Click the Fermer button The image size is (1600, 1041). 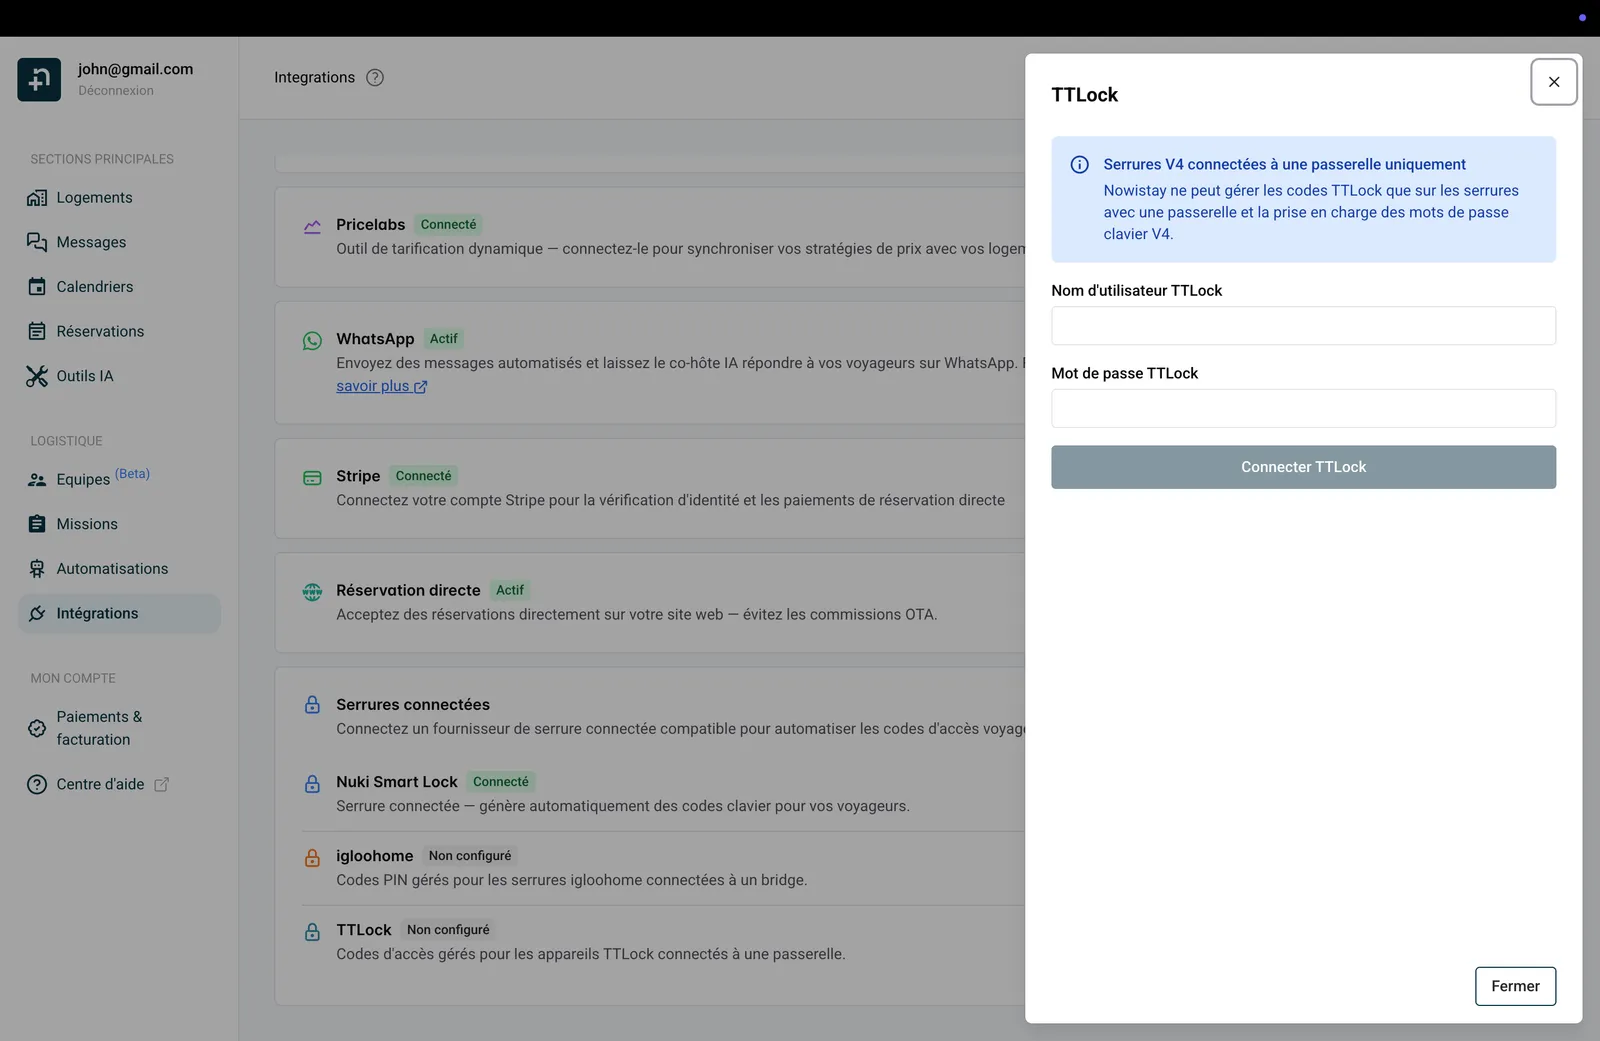pyautogui.click(x=1515, y=986)
